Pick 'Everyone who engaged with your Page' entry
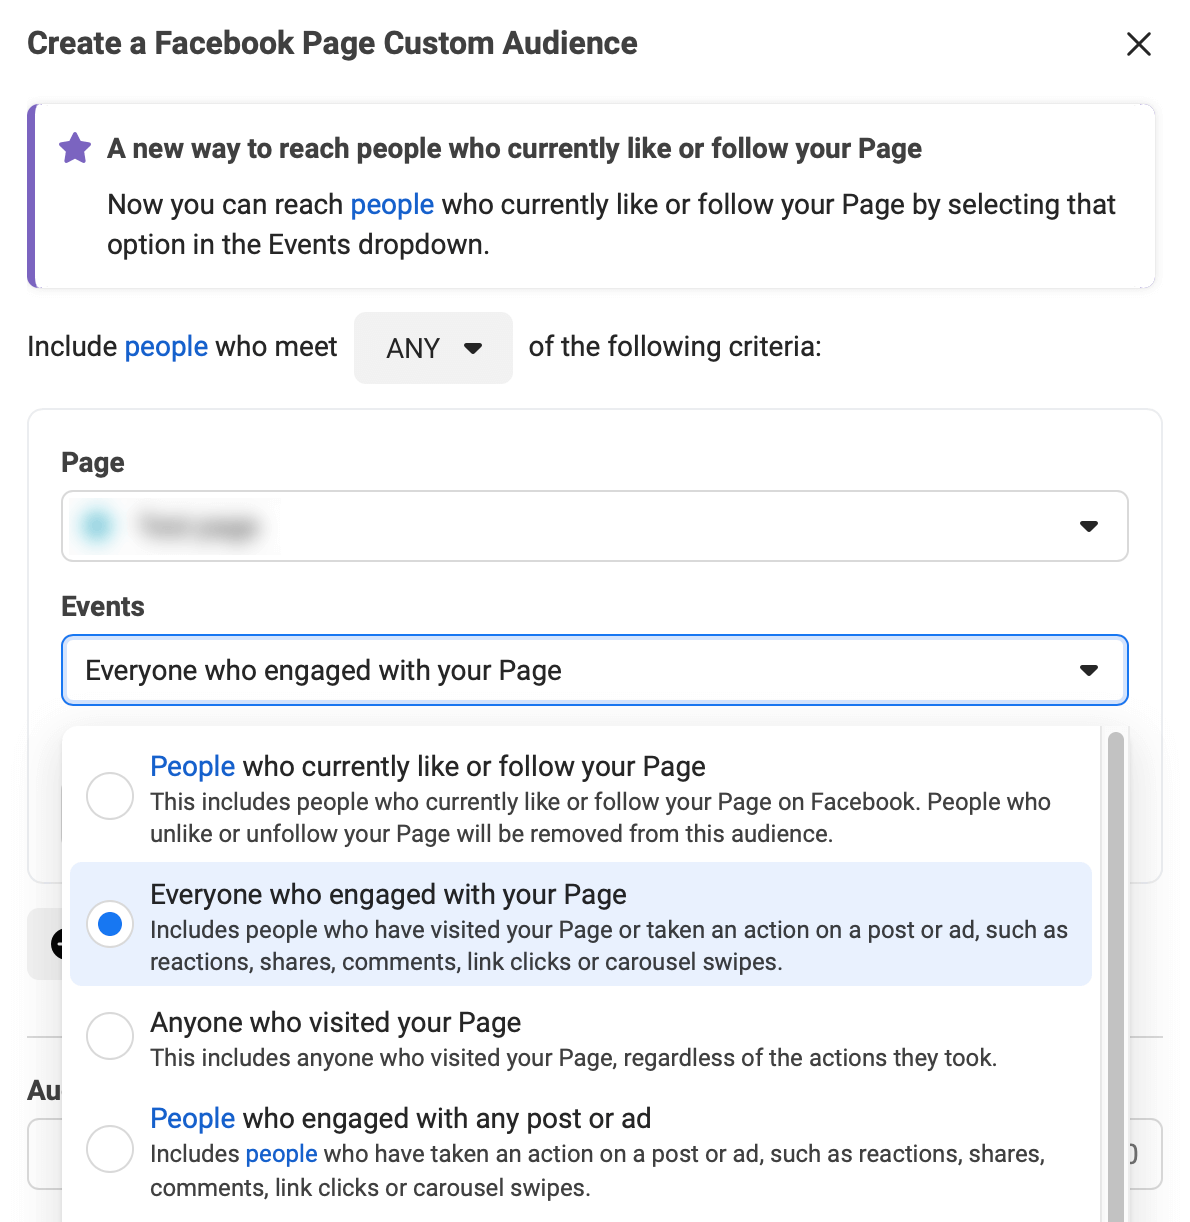 (581, 924)
